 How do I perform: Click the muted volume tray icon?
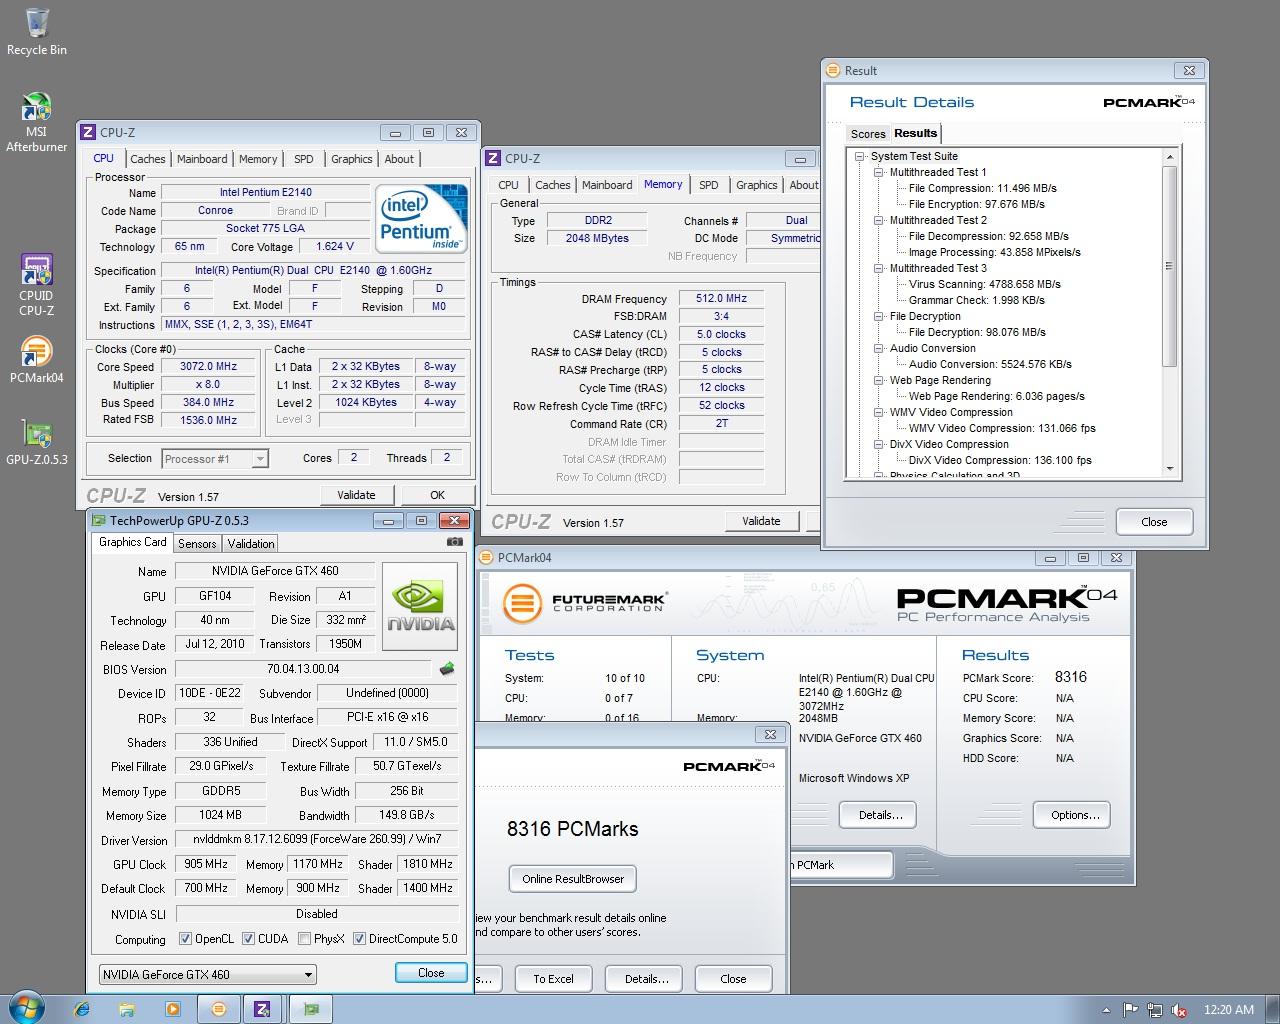pos(1179,1010)
